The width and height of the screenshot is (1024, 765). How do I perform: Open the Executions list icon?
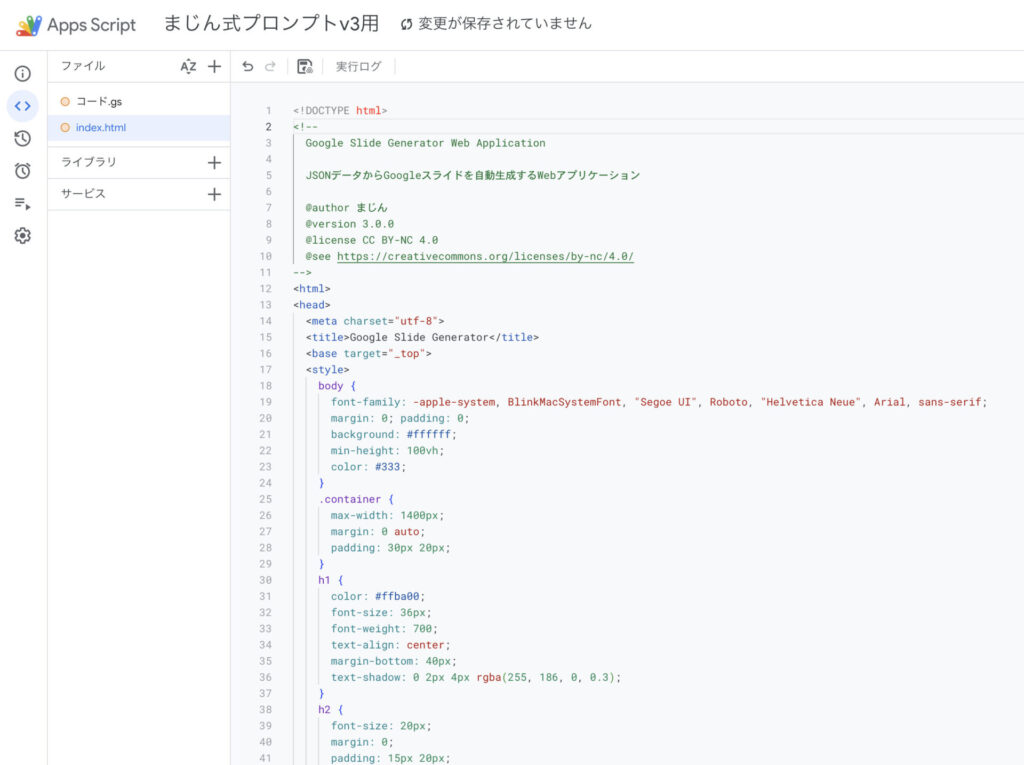22,204
